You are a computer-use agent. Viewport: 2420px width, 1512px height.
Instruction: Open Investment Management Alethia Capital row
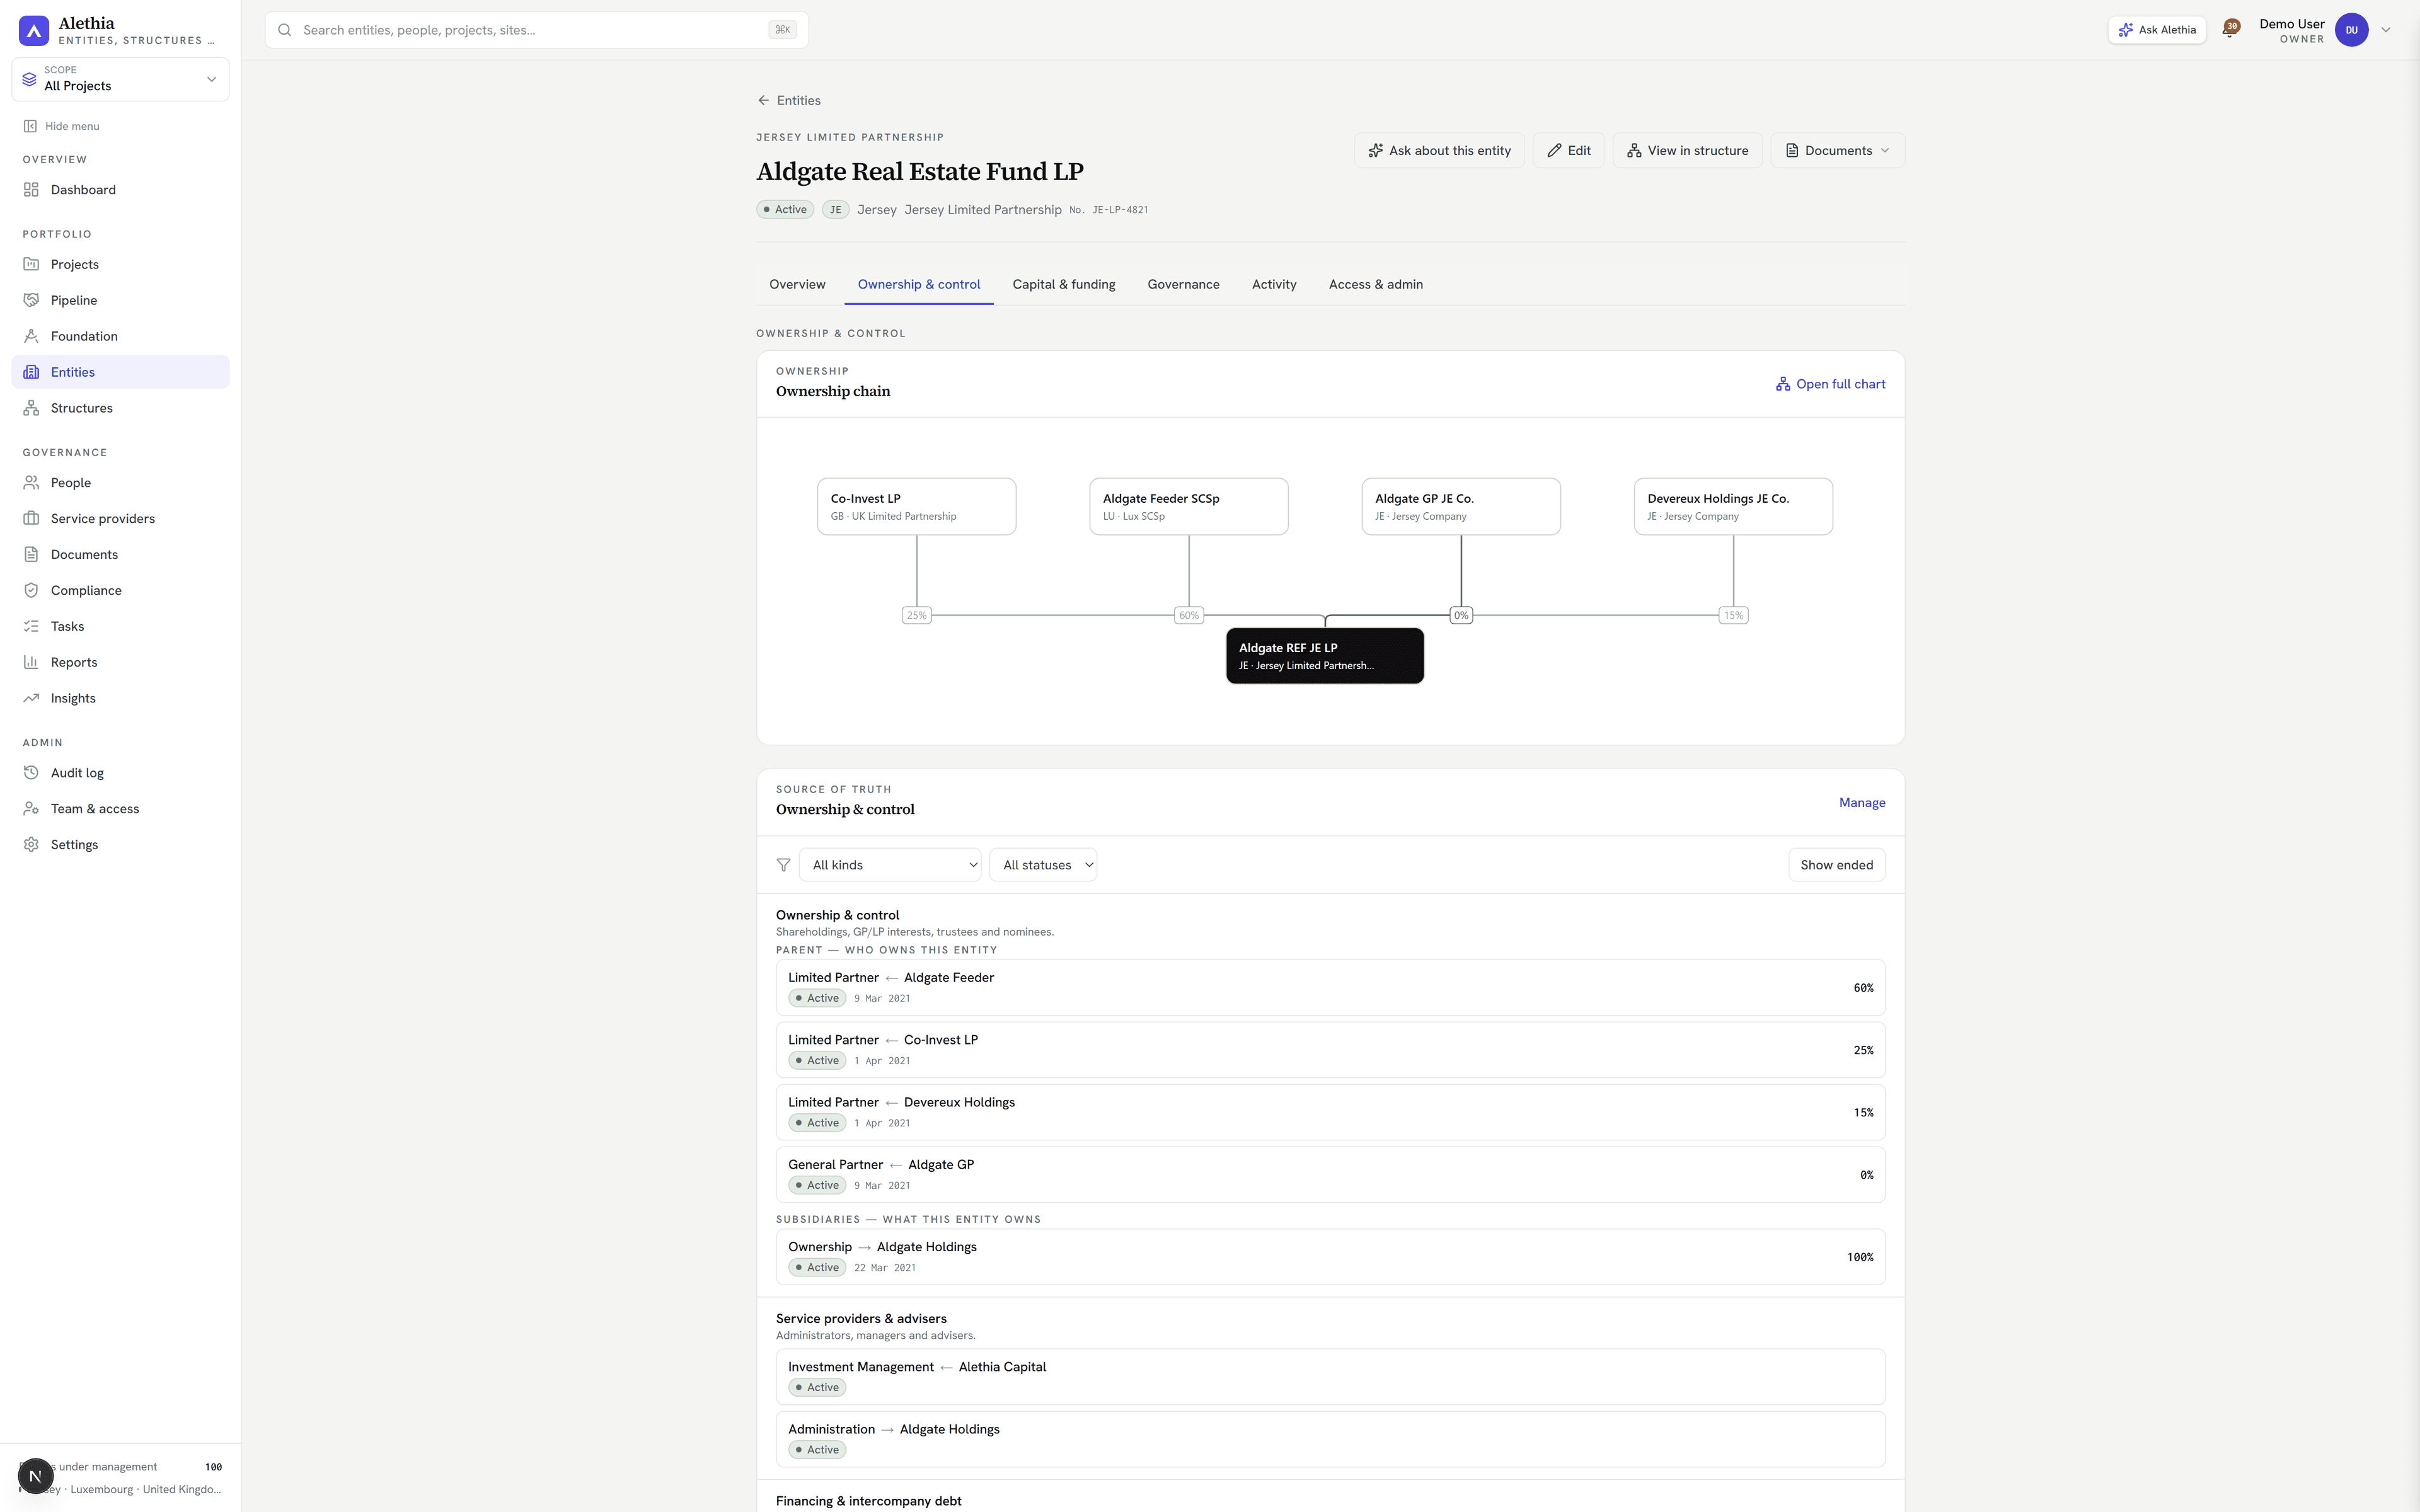point(1330,1377)
